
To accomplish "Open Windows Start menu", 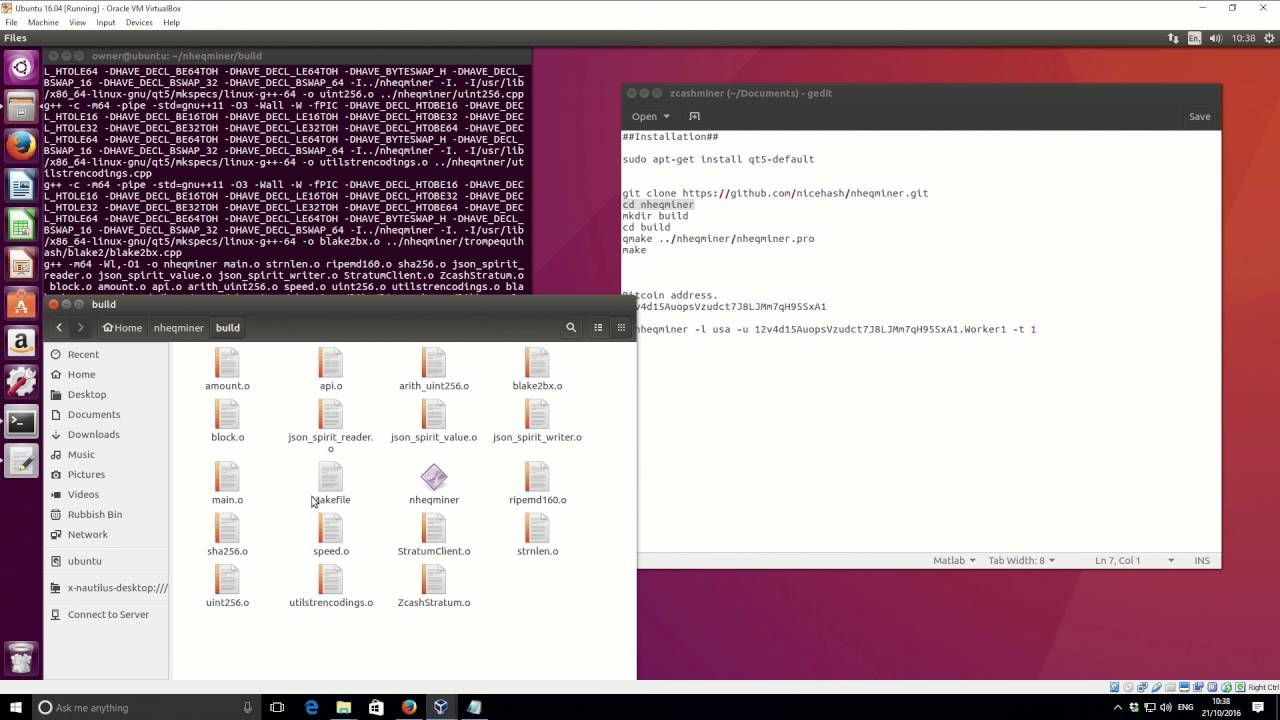I will point(15,707).
